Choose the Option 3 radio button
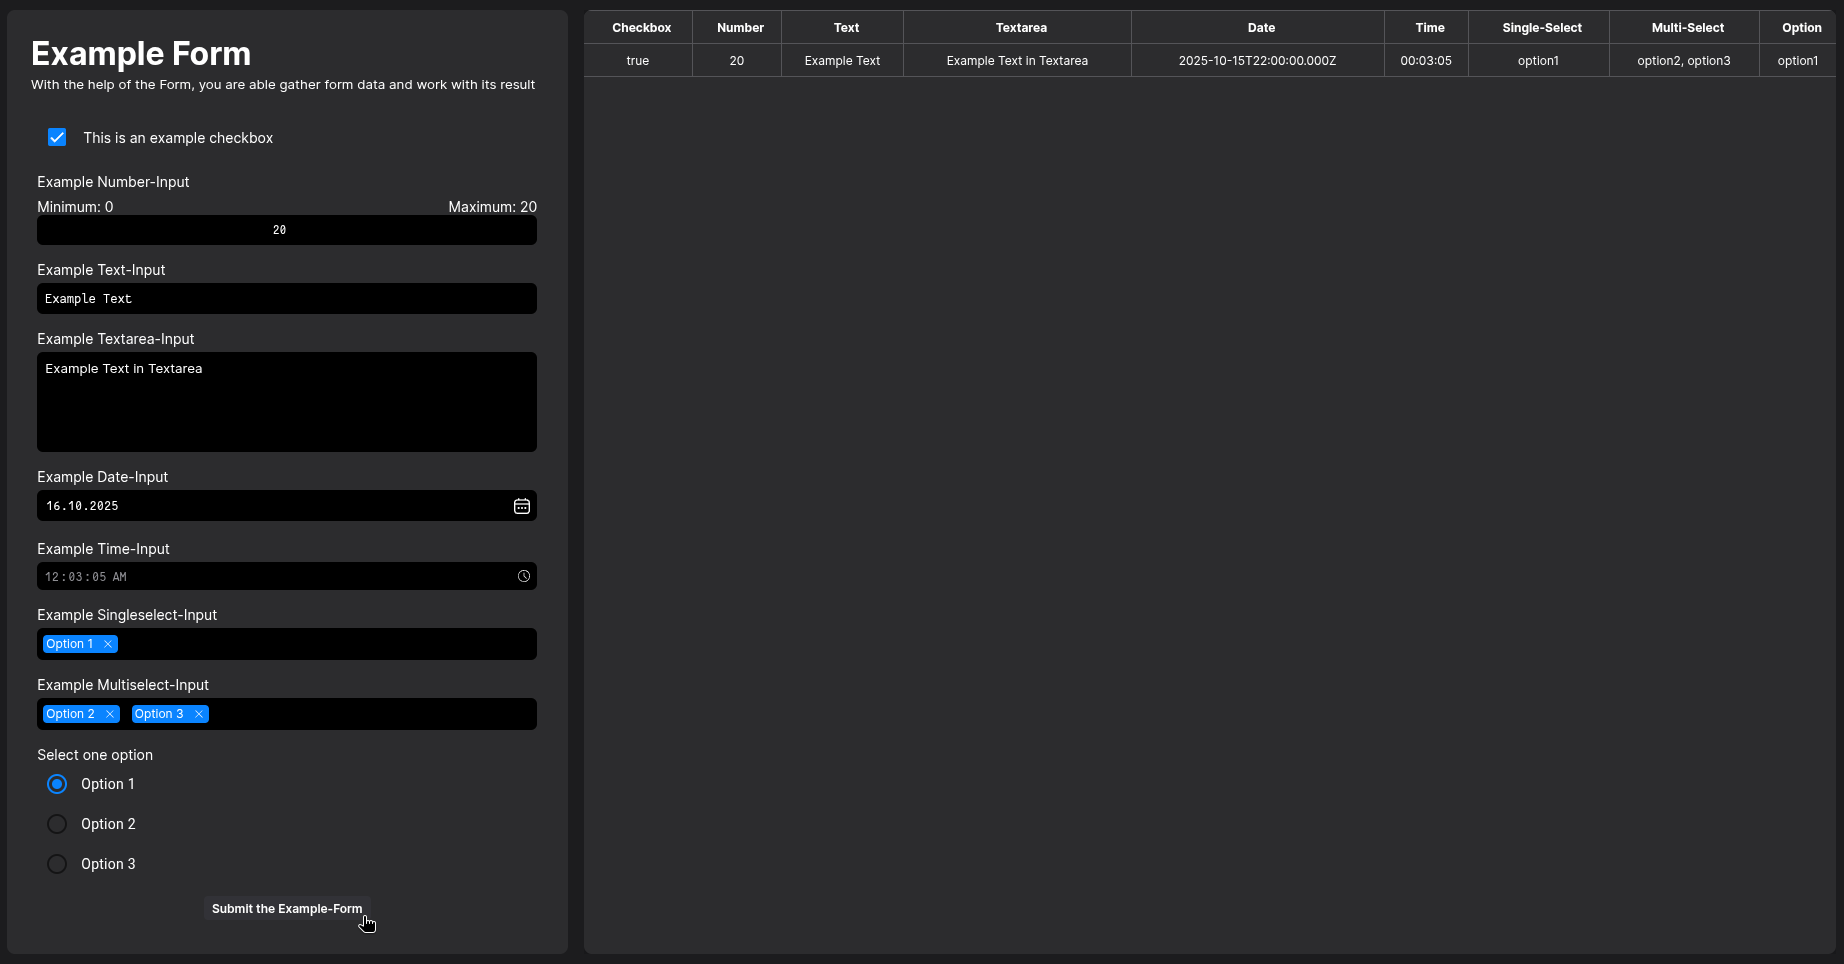The width and height of the screenshot is (1844, 964). pos(57,864)
